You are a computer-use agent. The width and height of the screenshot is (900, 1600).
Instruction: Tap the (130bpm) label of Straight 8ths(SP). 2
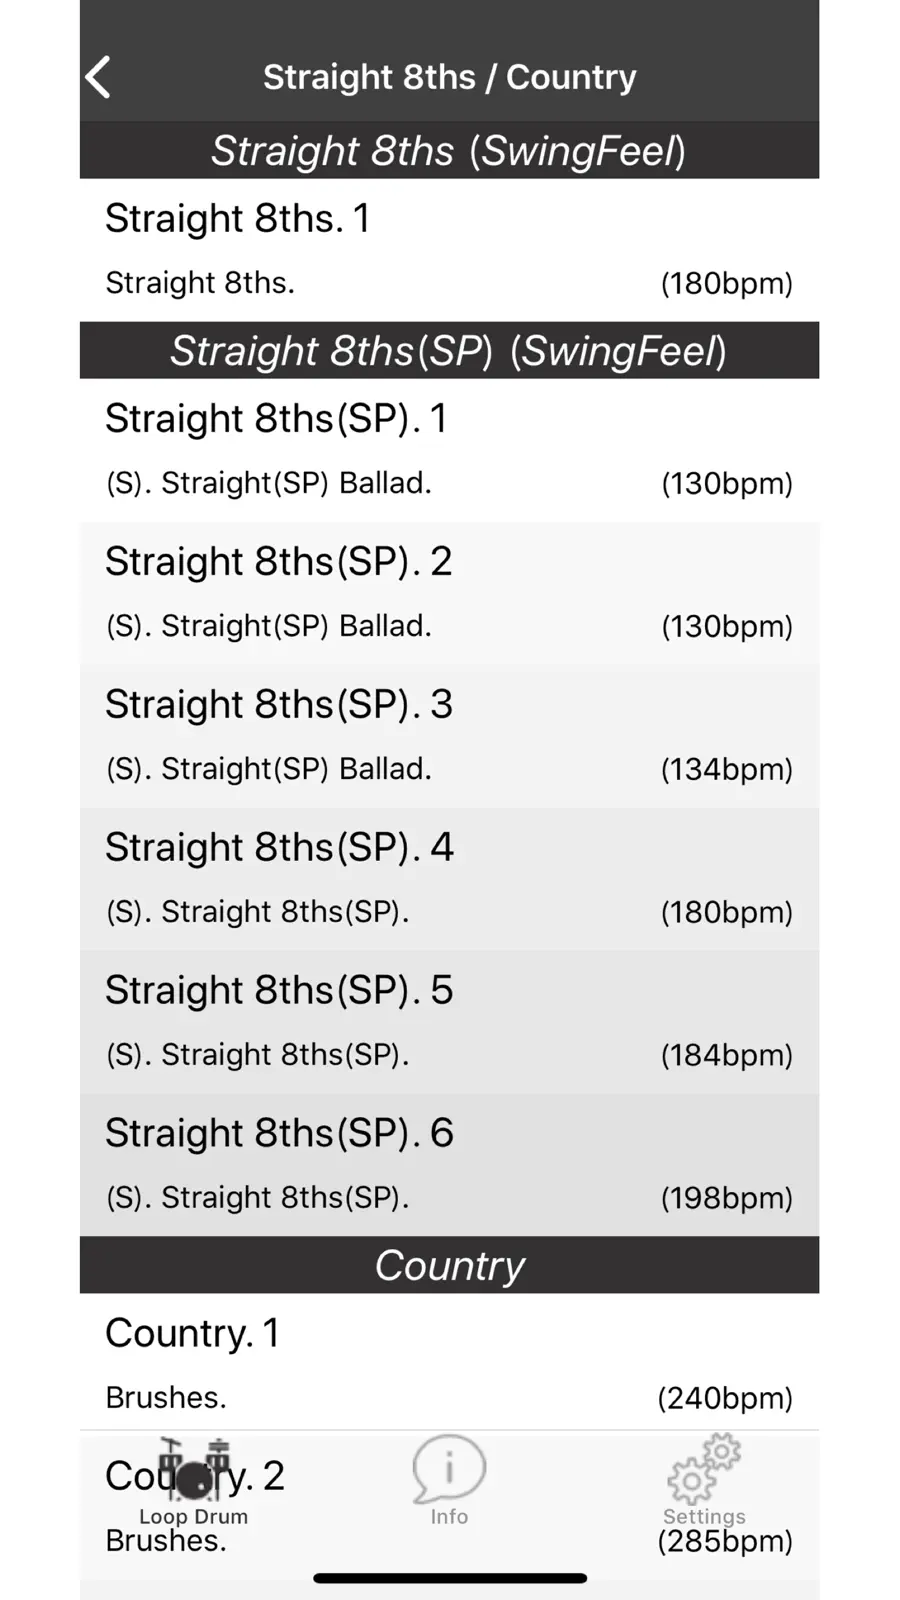[x=727, y=626]
